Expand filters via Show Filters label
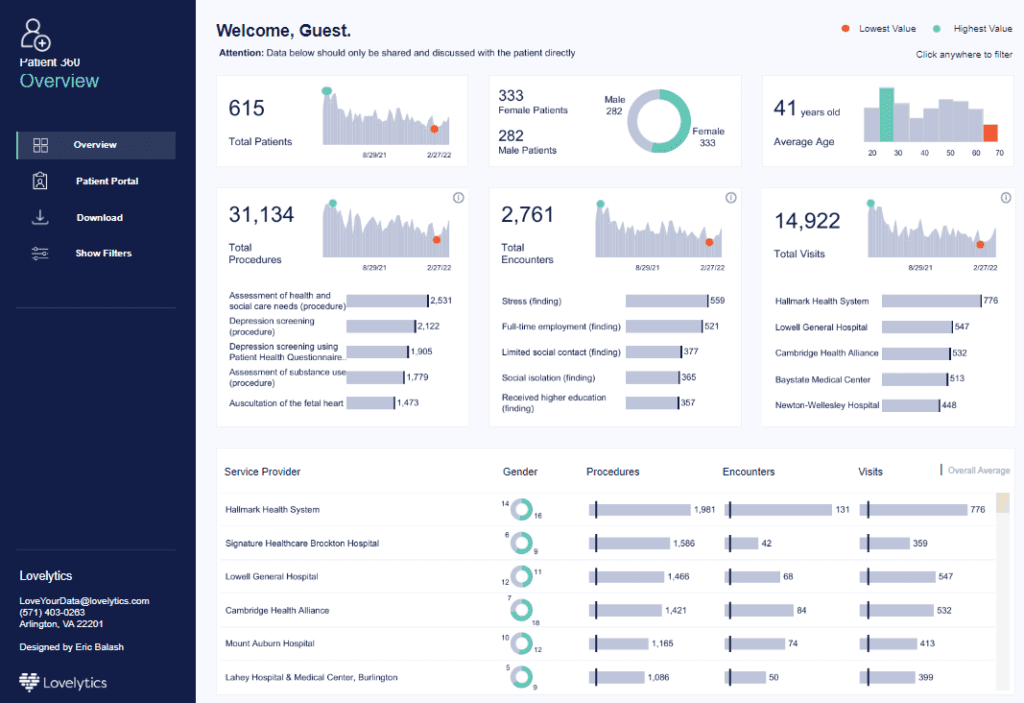 (x=103, y=254)
